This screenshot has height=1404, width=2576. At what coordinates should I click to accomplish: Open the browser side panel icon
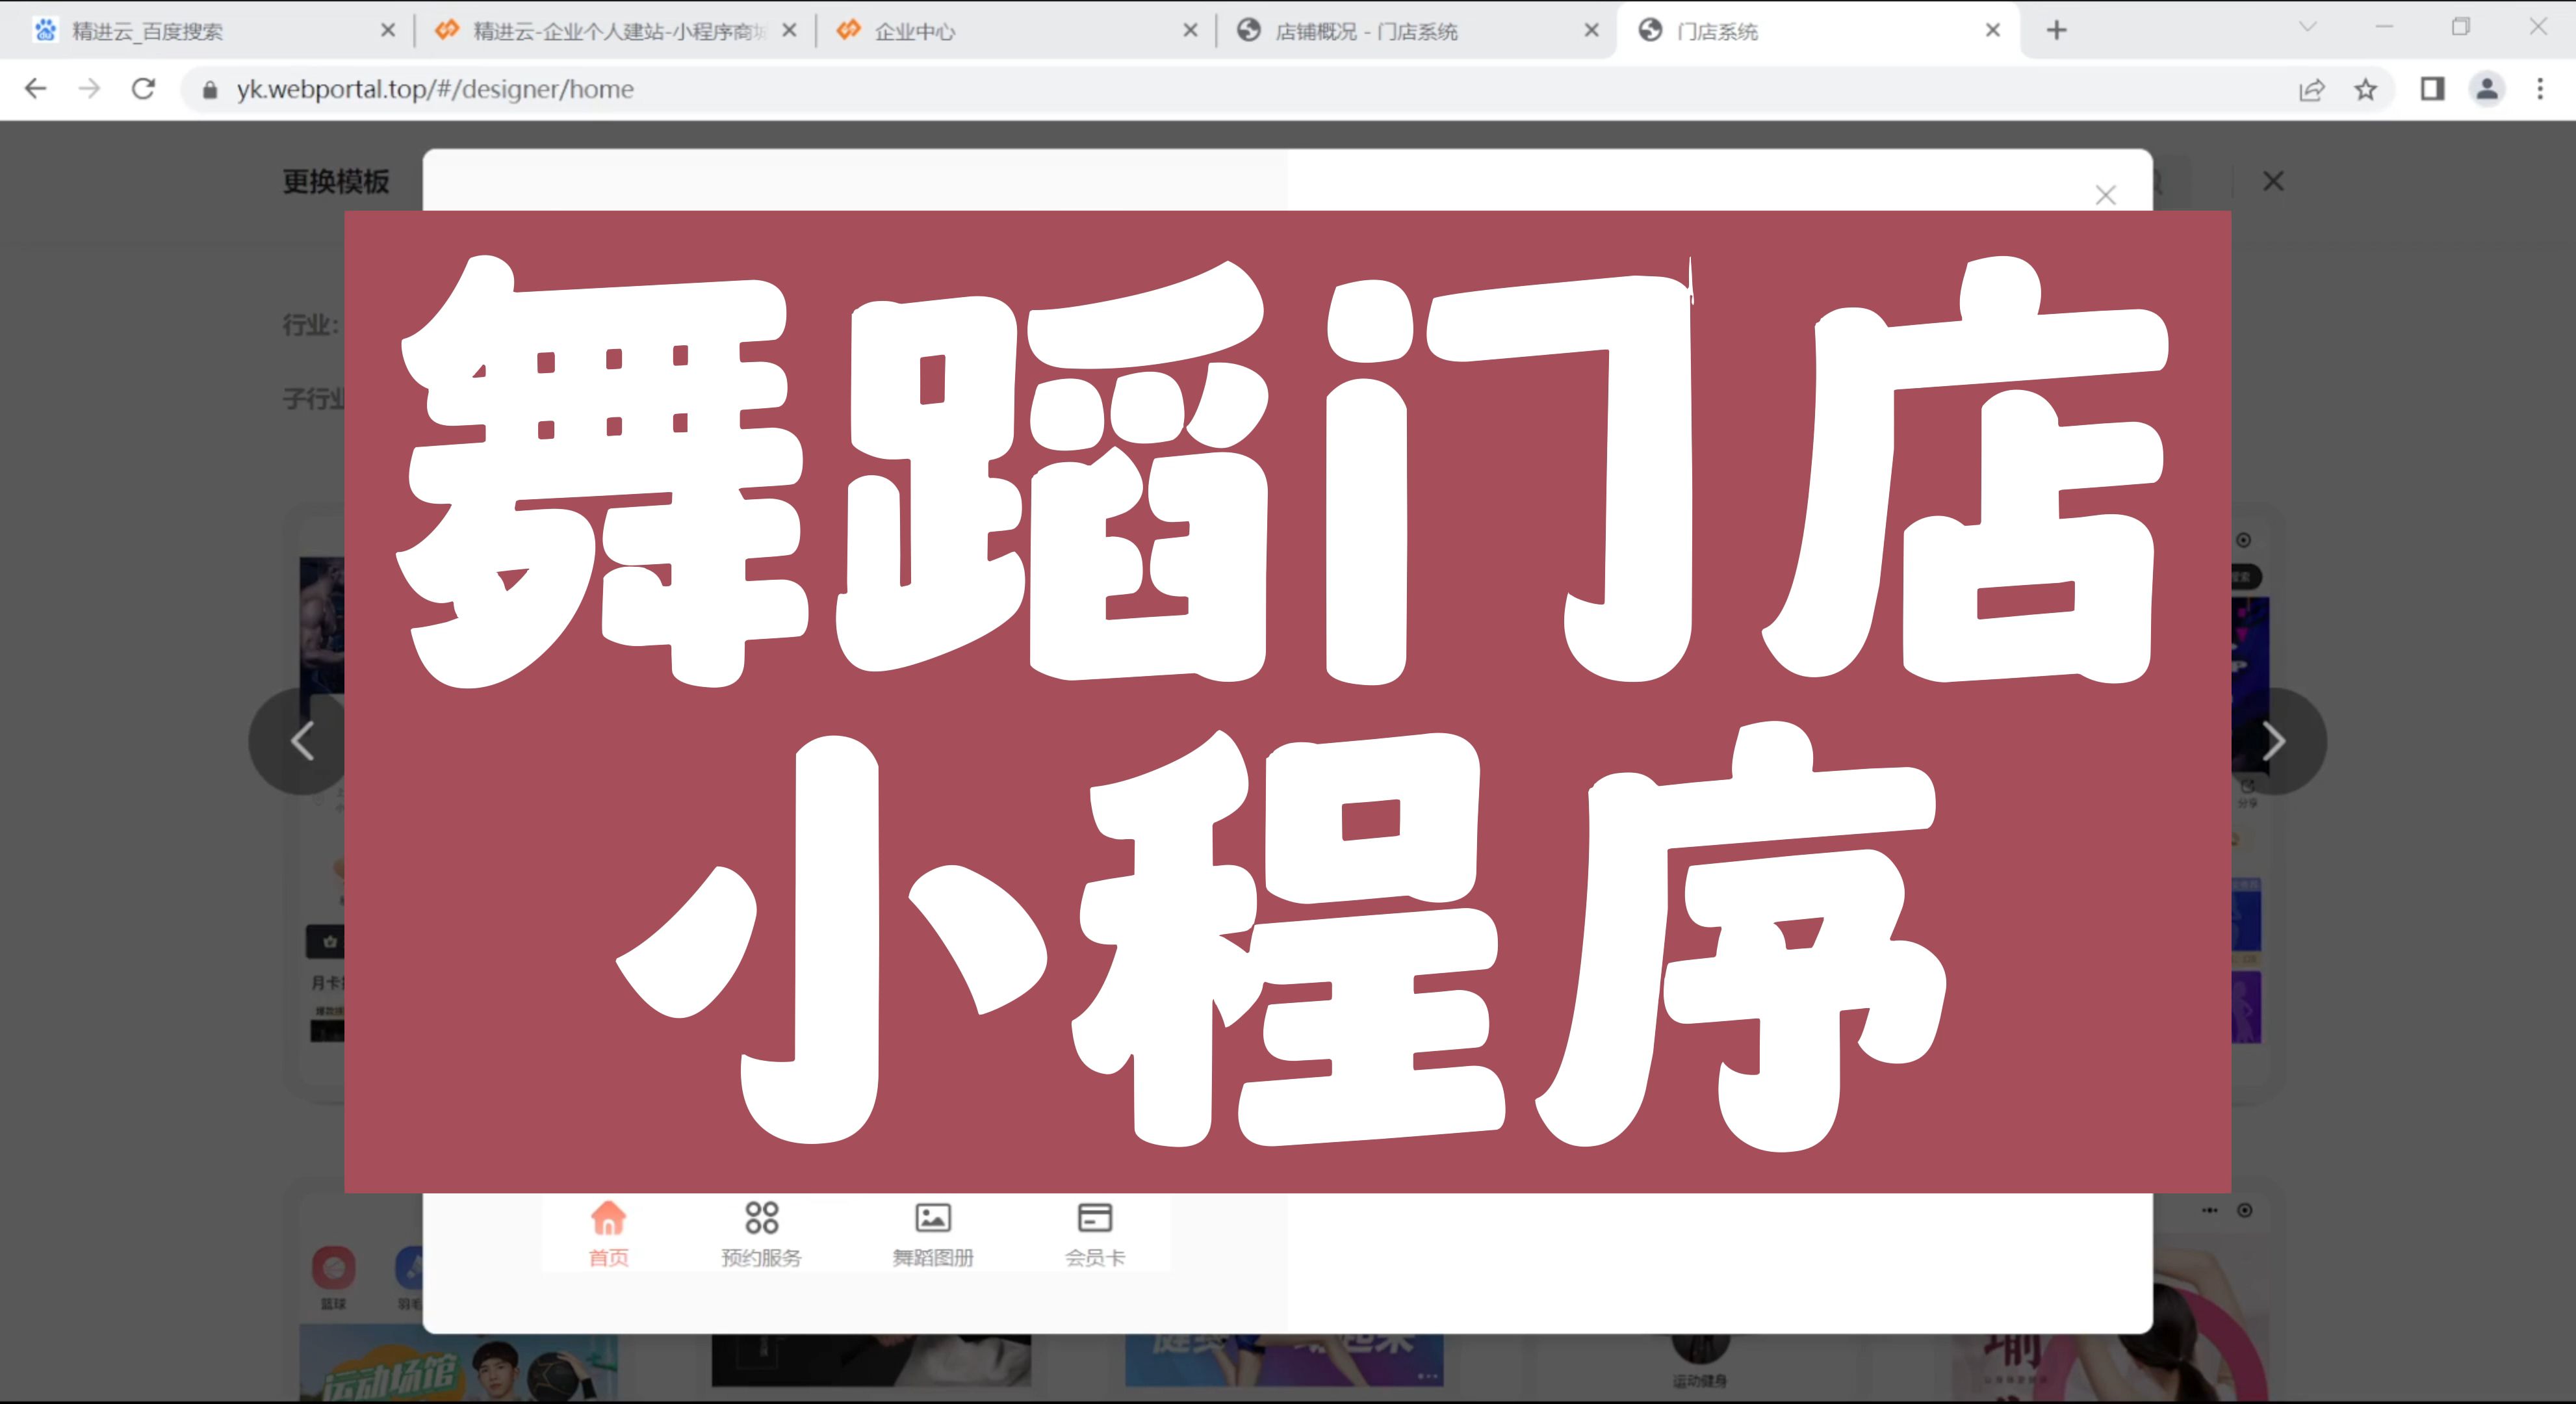tap(2432, 89)
